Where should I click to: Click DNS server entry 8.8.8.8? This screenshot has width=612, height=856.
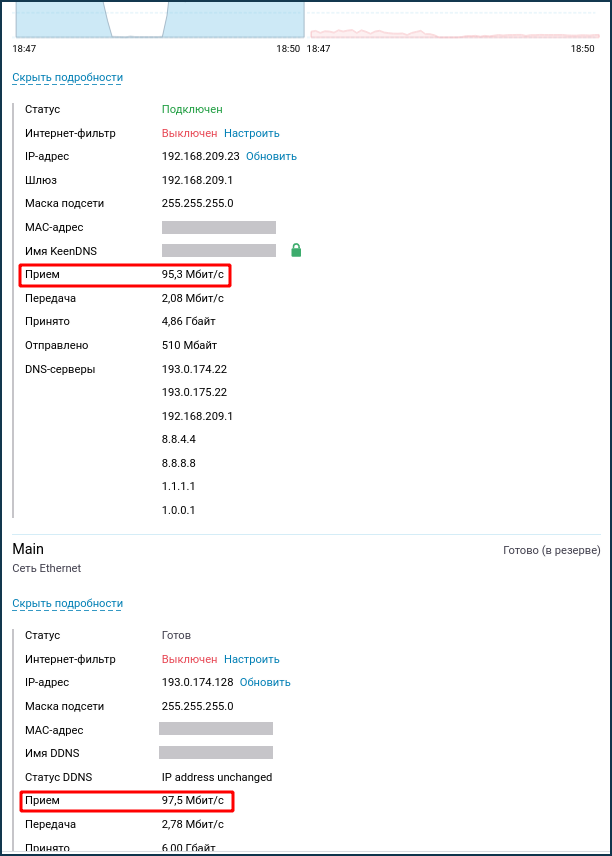click(x=178, y=463)
